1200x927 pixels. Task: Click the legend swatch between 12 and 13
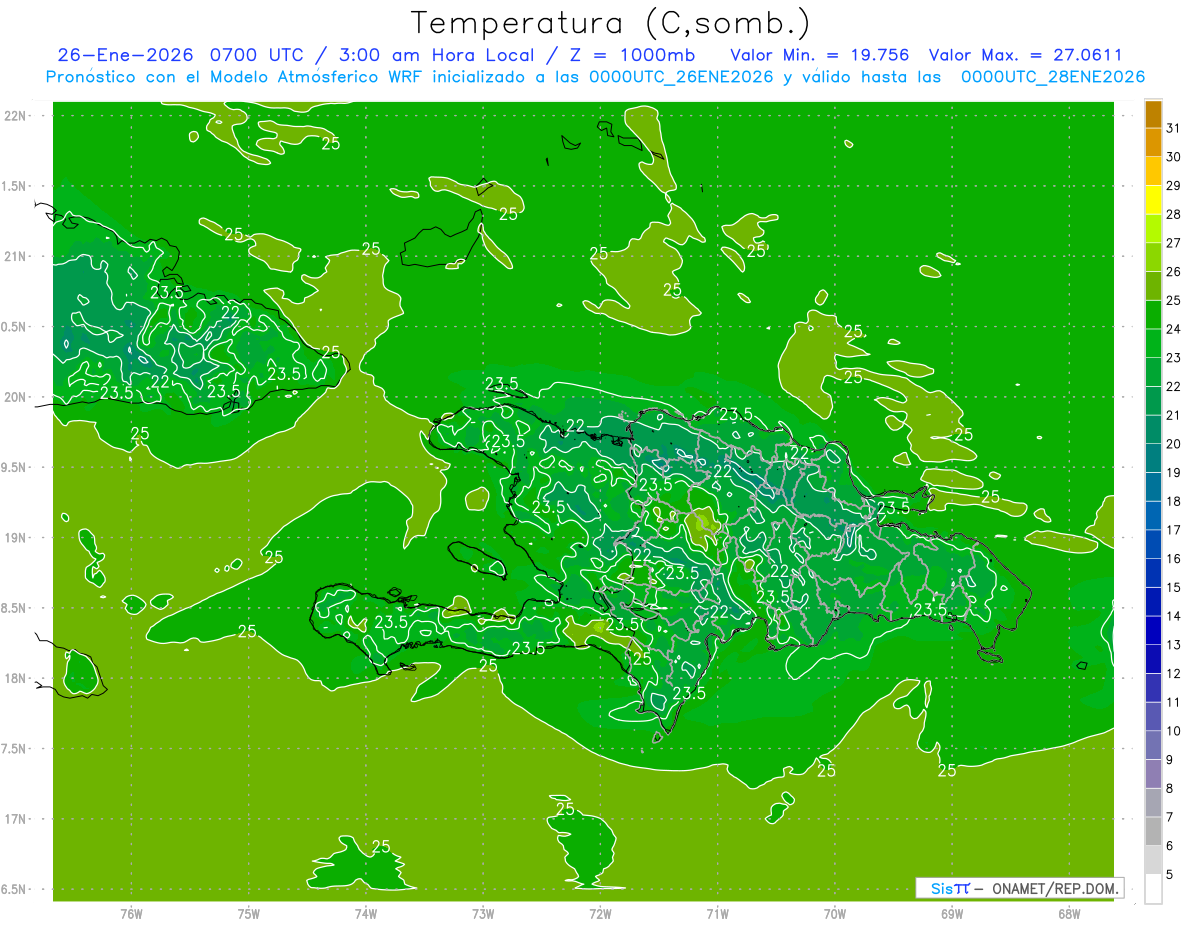tap(1153, 659)
